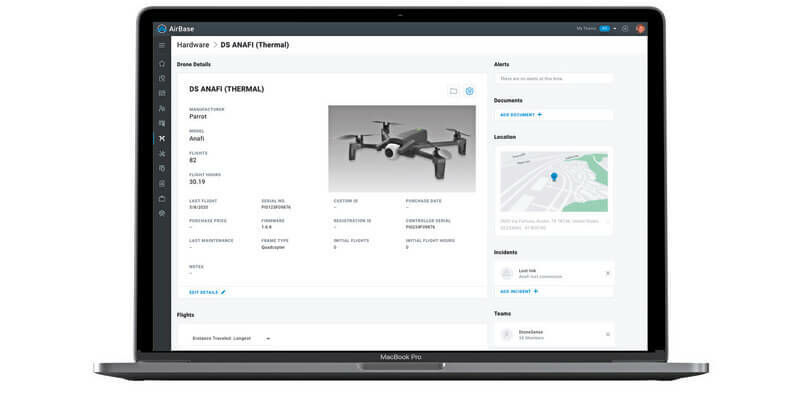Click the location map preview
Viewport: 800px width, 400px height.
[x=554, y=182]
